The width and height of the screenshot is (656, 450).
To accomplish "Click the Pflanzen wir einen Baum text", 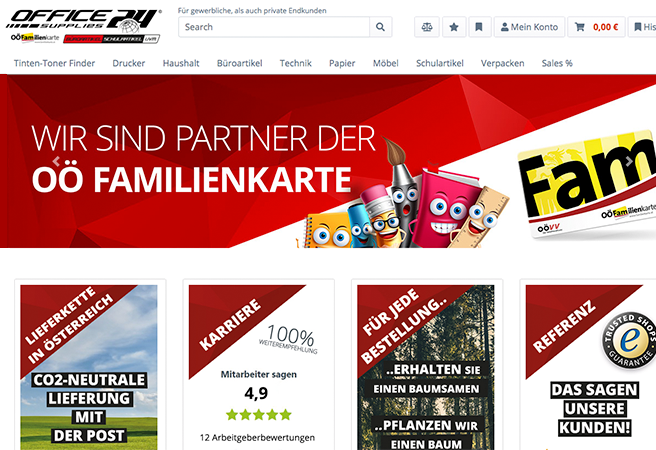I will tap(426, 434).
